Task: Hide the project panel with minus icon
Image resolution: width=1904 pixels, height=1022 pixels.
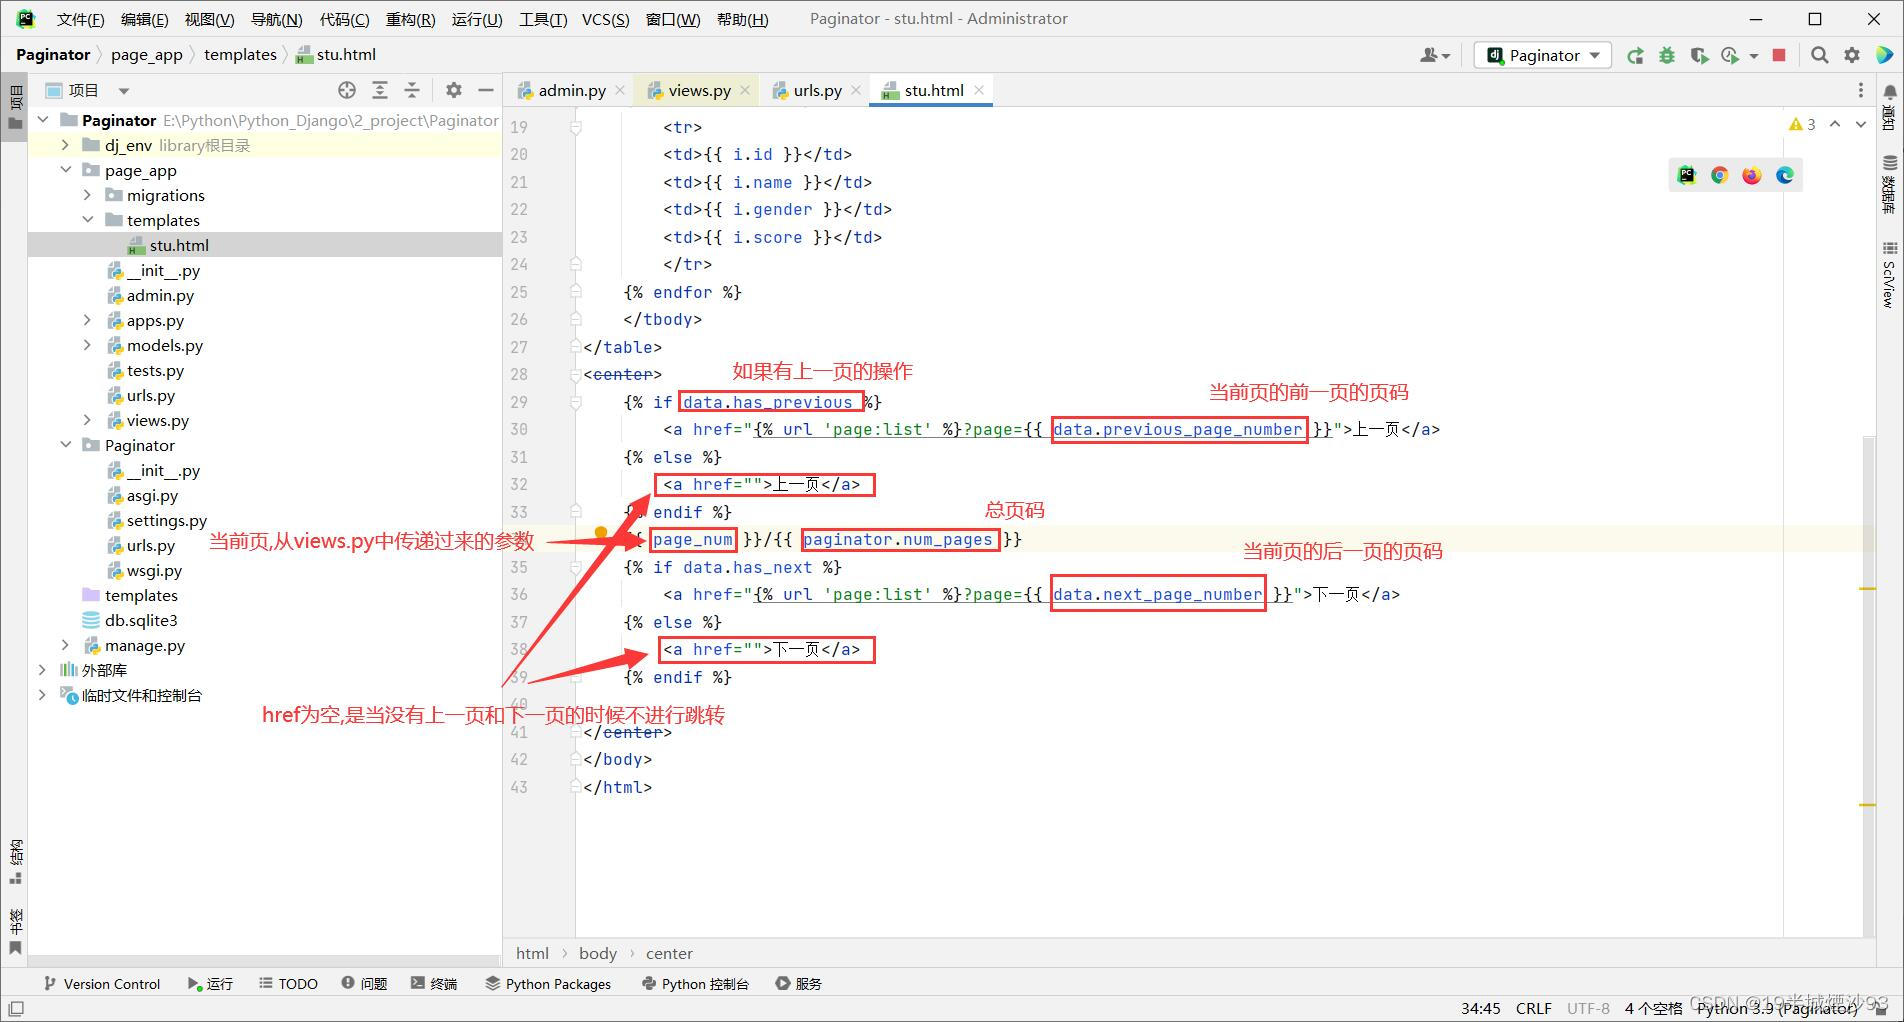Action: (486, 90)
